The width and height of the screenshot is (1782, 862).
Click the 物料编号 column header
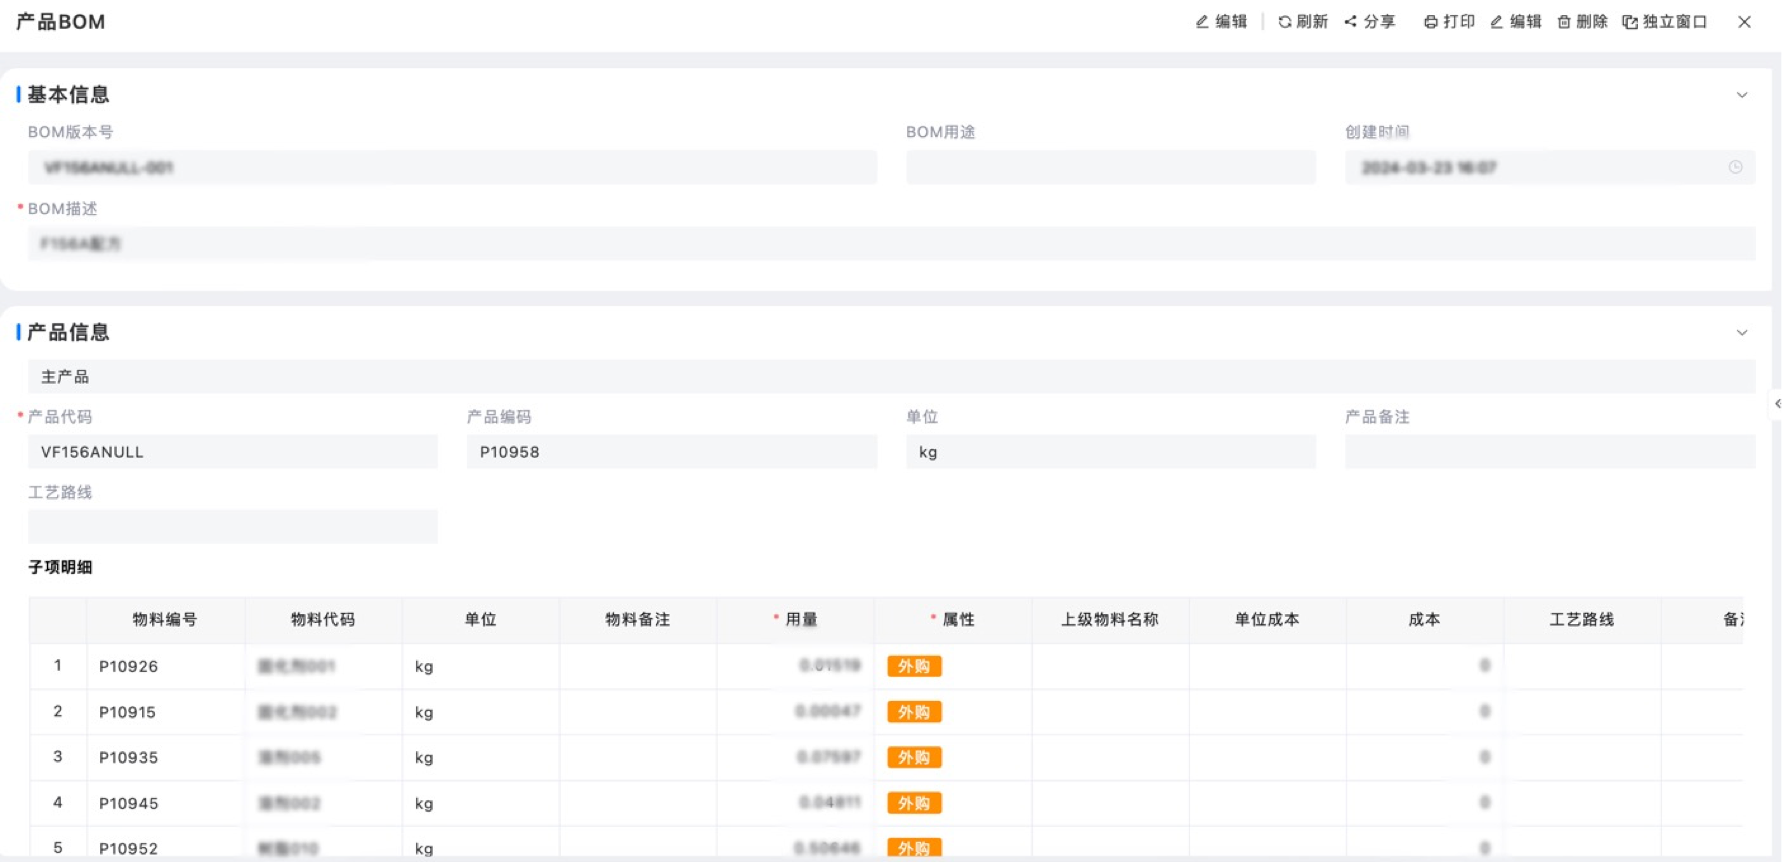click(x=165, y=620)
